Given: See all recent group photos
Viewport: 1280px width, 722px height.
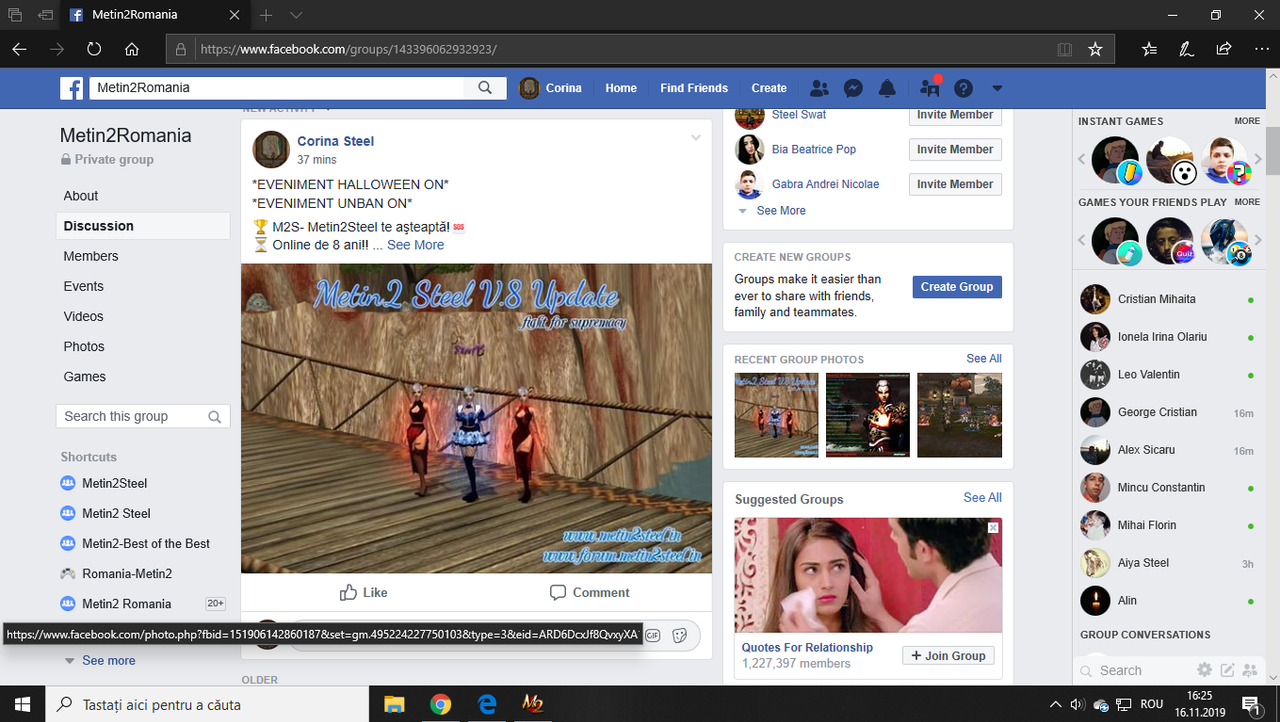Looking at the screenshot, I should click(x=984, y=358).
